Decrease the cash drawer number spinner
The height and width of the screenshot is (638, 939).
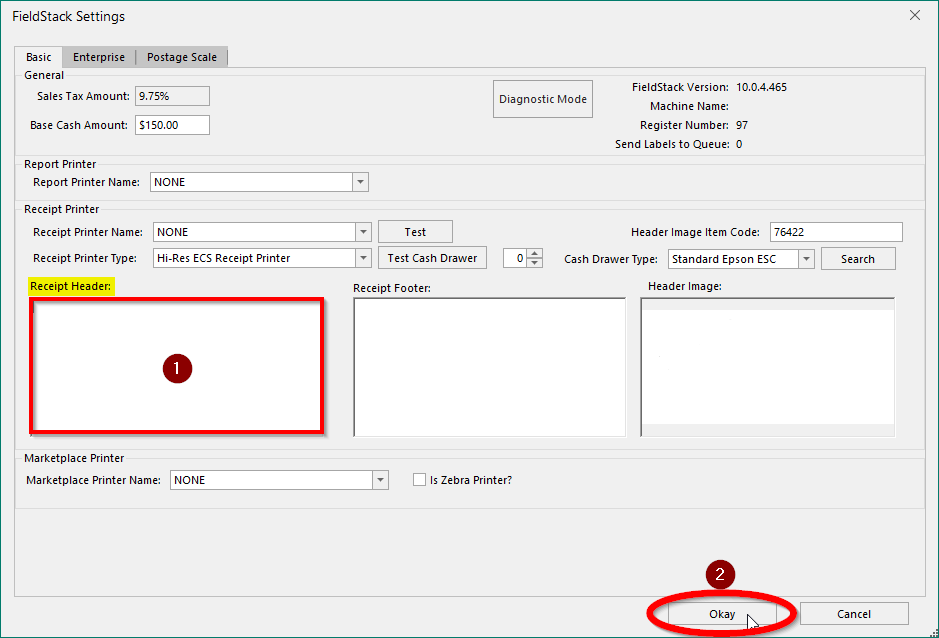[535, 263]
